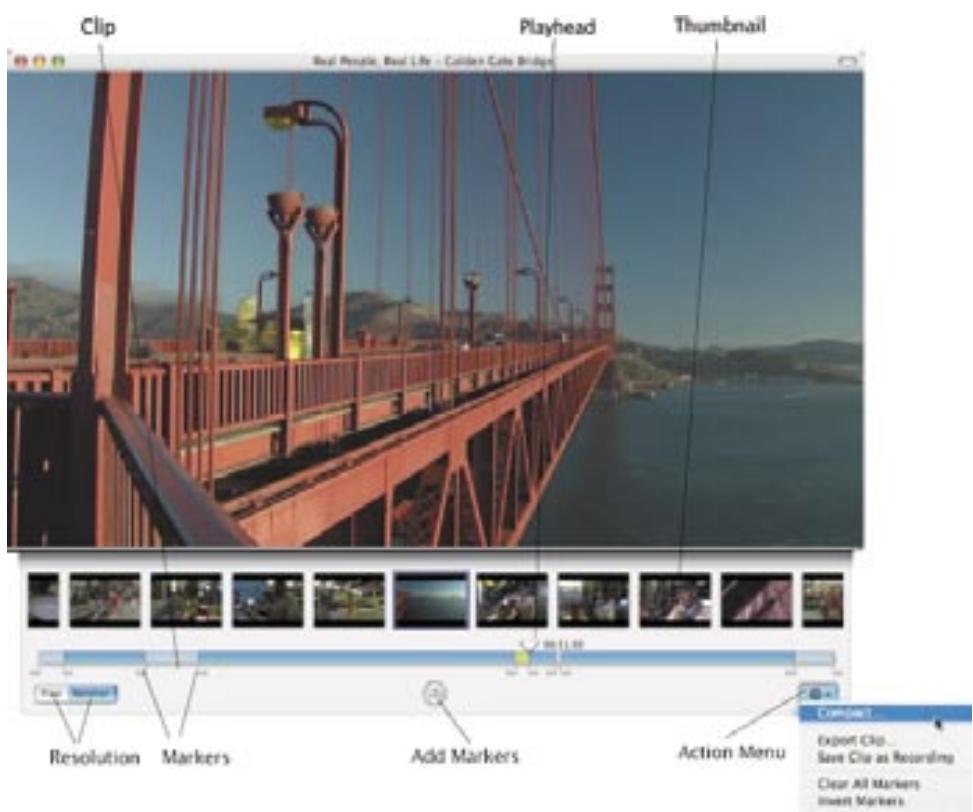
Task: Close the clip window with red button
Action: [21, 61]
